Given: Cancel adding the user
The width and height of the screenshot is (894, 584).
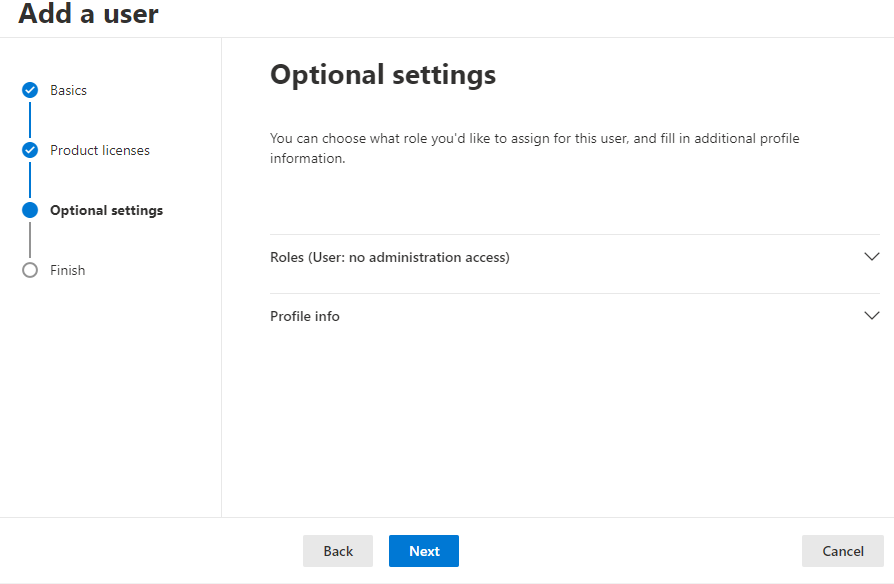Looking at the screenshot, I should point(843,551).
